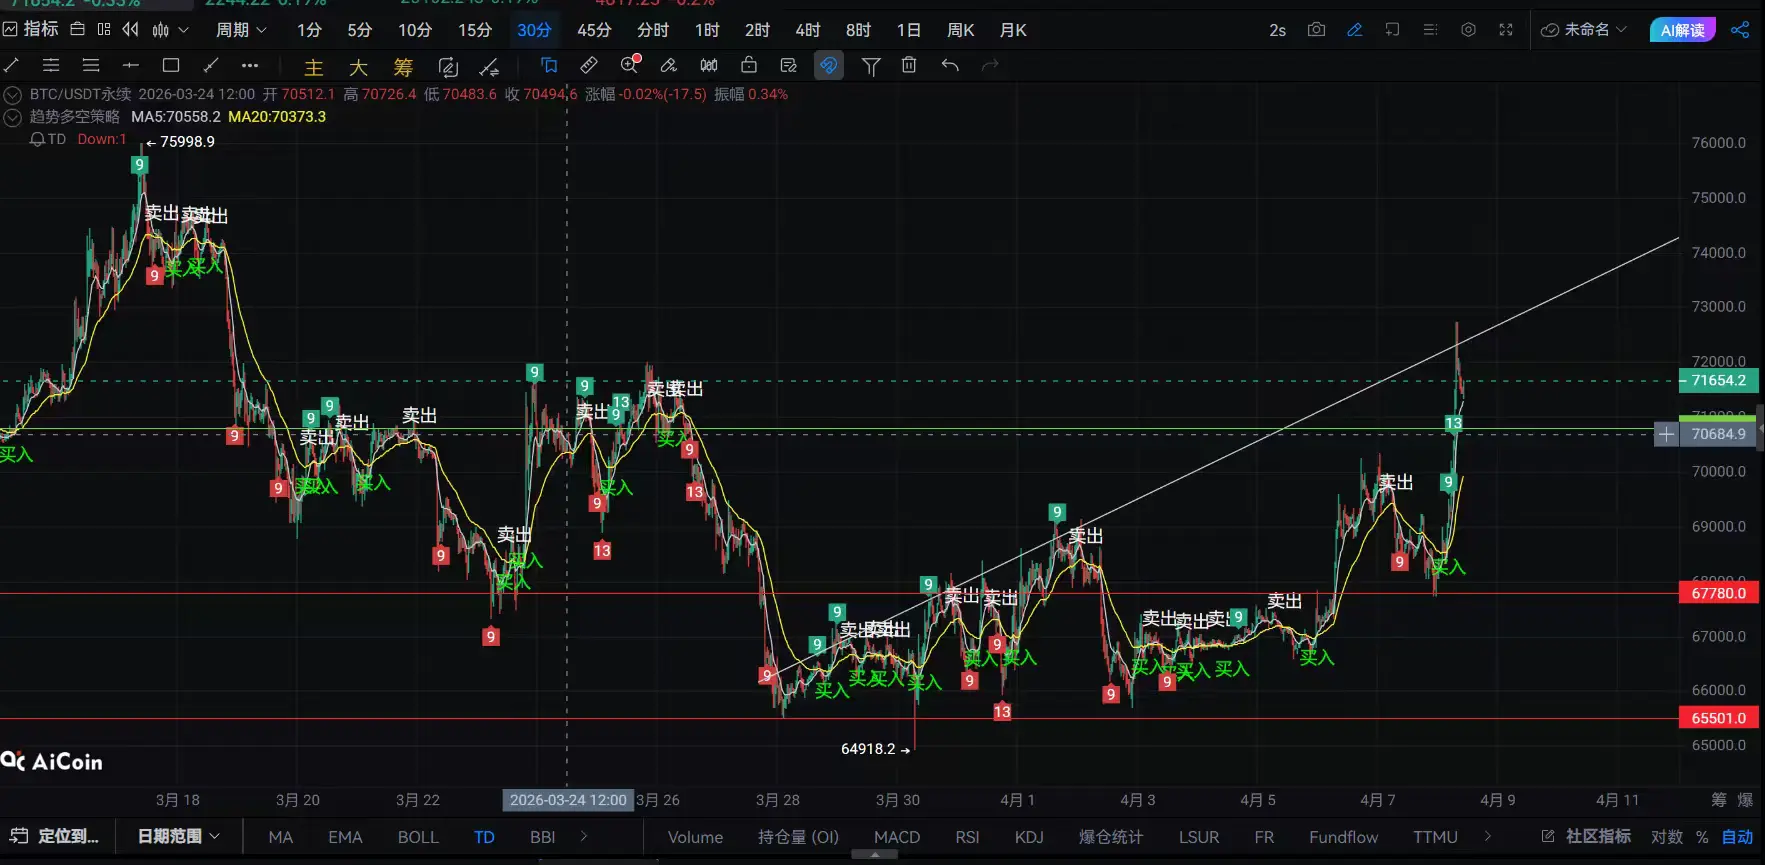Click the calendar icon beside 指标
1765x865 pixels.
77,30
